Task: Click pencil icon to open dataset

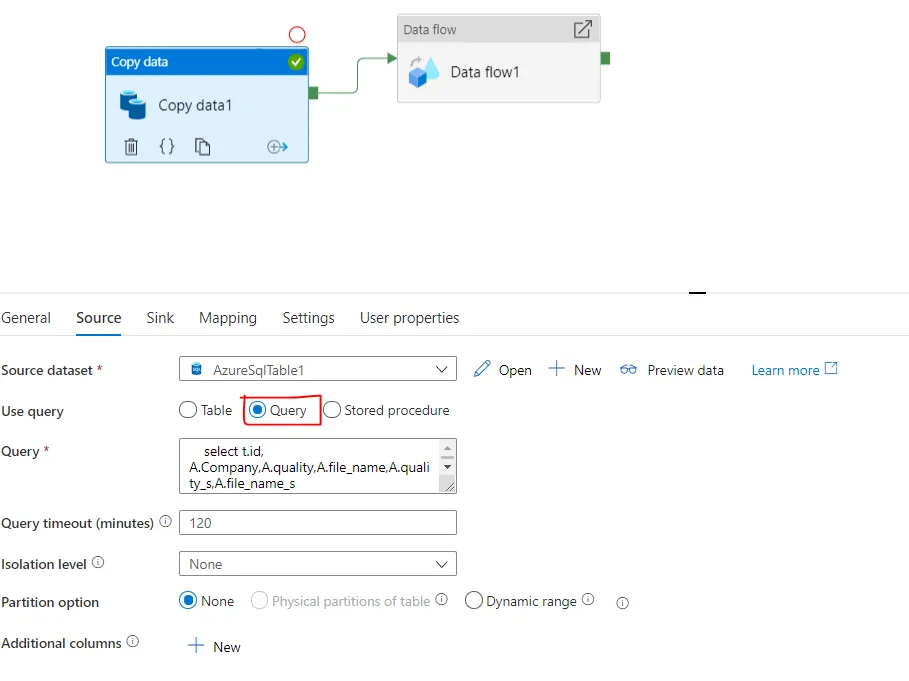Action: pos(482,369)
